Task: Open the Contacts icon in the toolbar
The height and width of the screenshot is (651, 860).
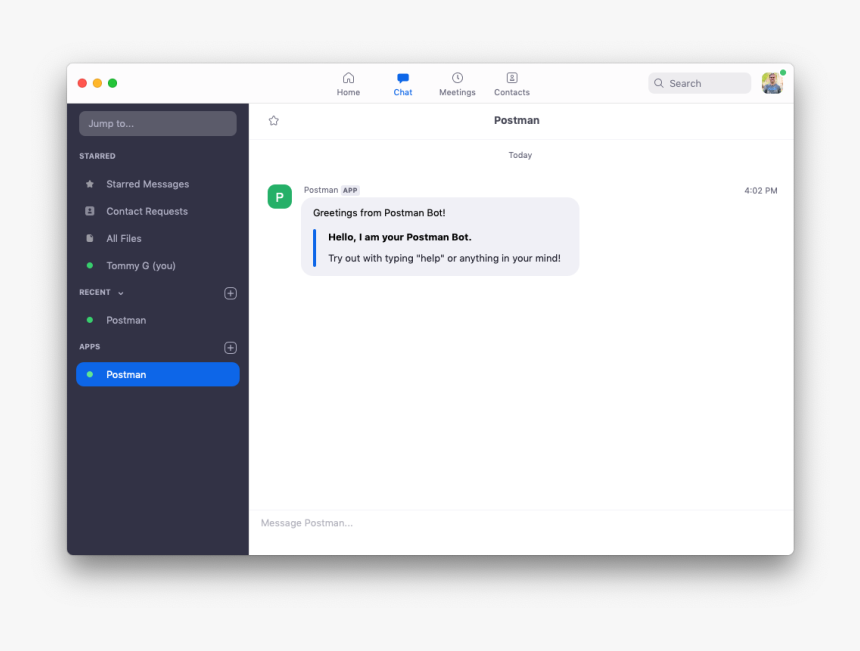Action: [511, 83]
